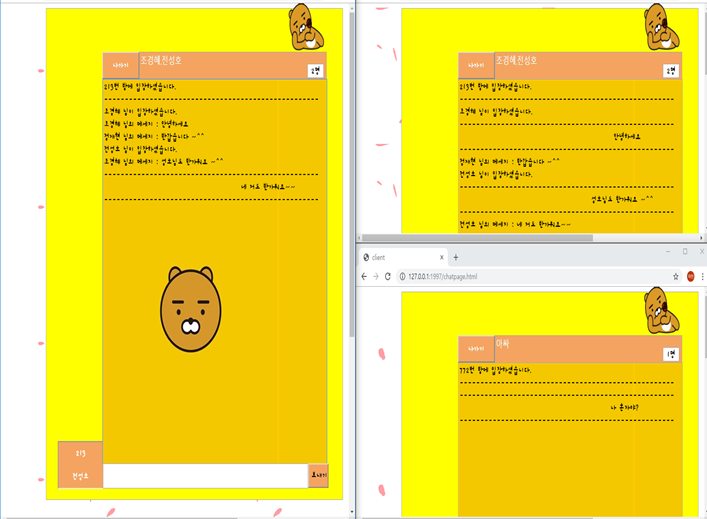The height and width of the screenshot is (519, 707).
Task: Click the 2명 member count badge in the top-right window
Action: click(671, 71)
